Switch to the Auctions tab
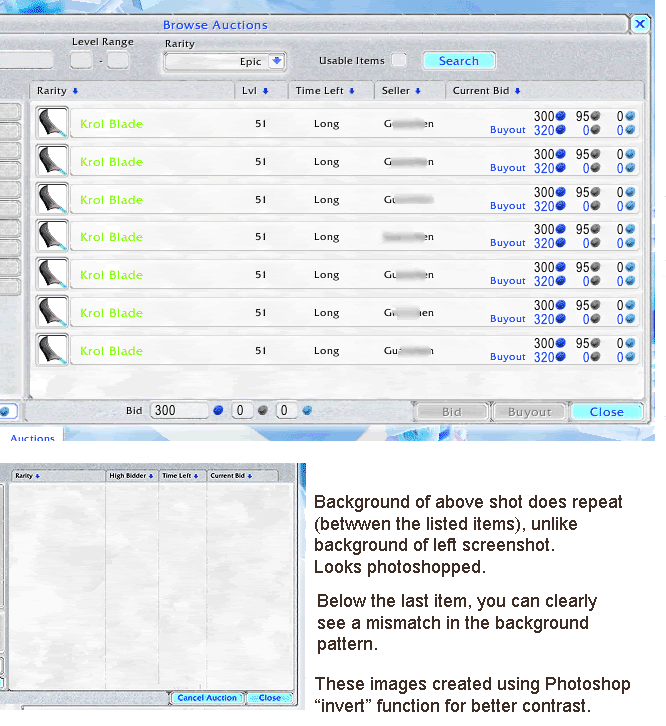 tap(32, 437)
